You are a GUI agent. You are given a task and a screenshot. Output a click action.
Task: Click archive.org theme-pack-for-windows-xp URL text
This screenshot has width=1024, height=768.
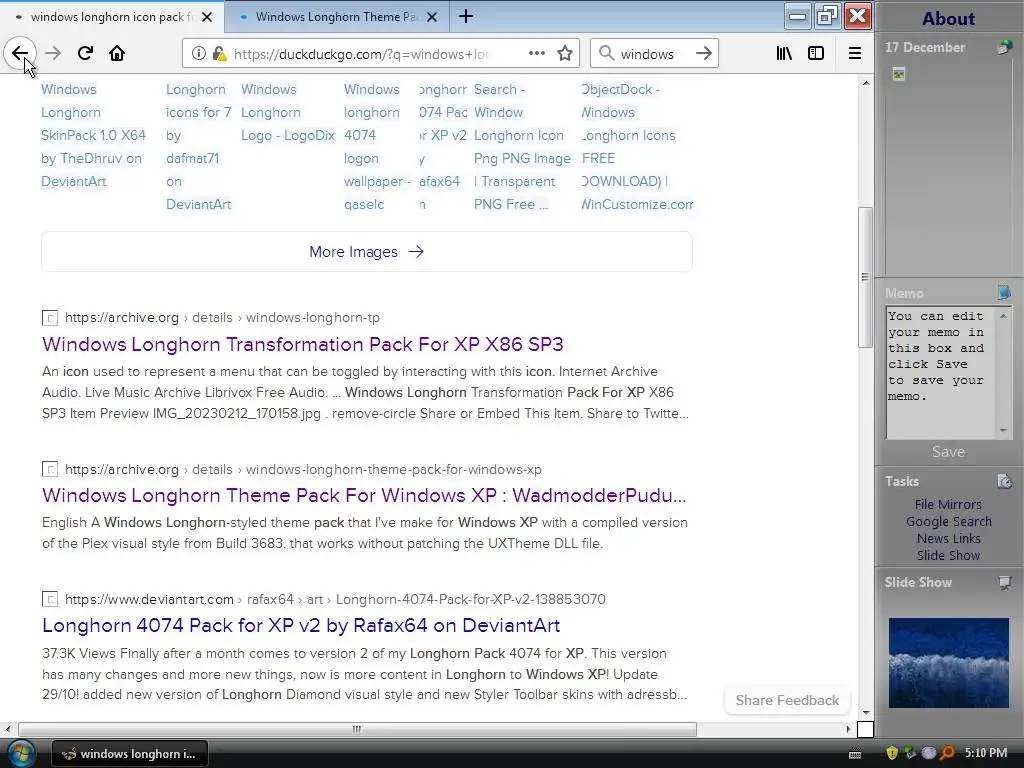click(x=303, y=469)
